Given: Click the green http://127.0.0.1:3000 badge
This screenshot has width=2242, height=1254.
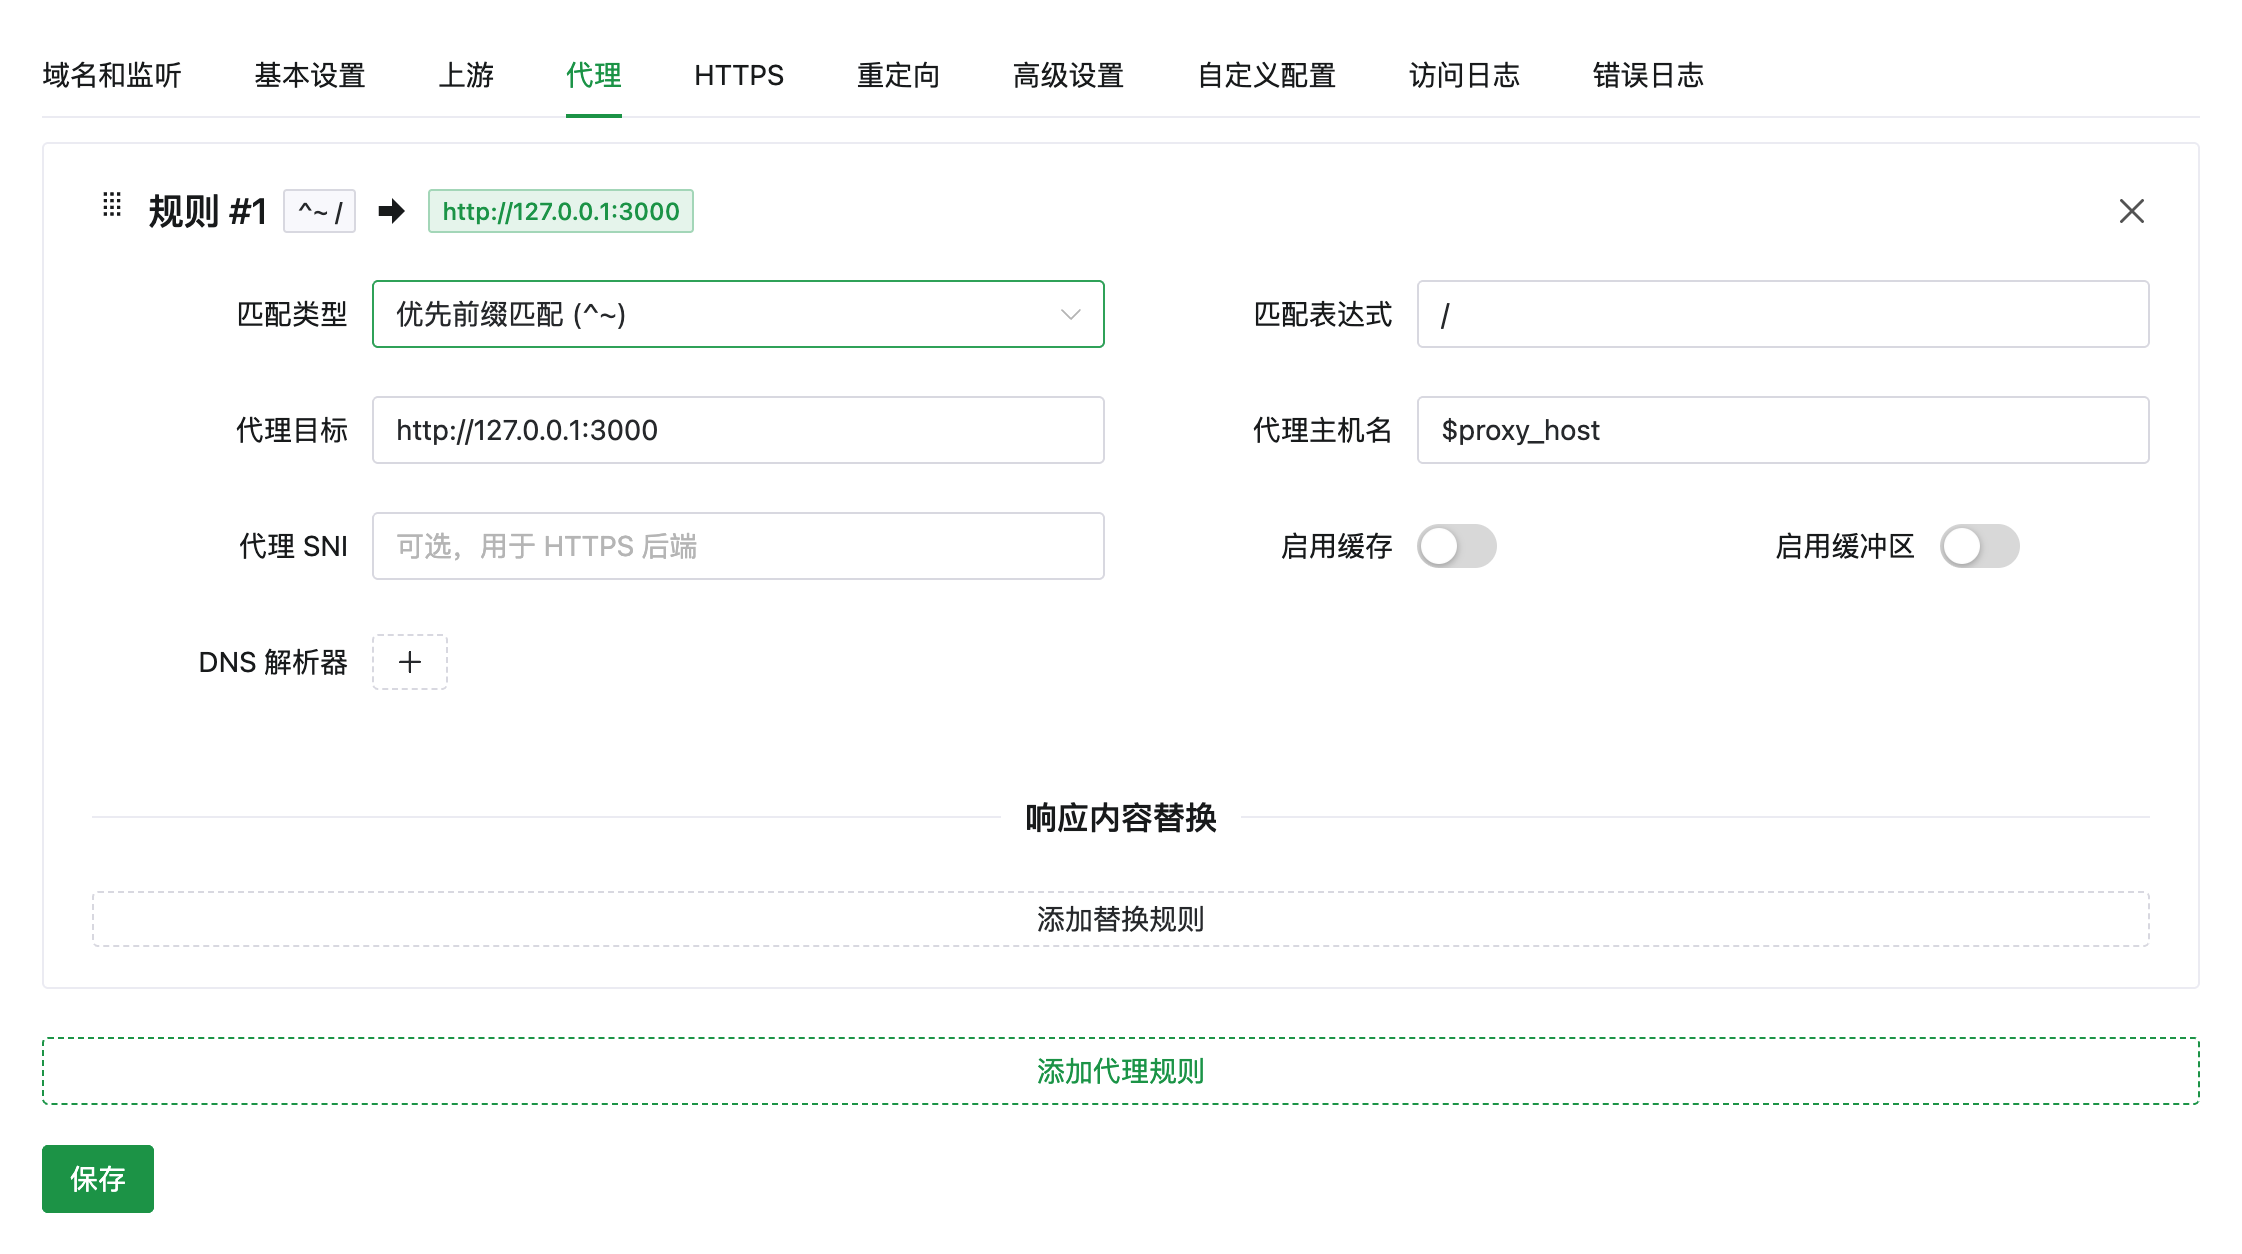Looking at the screenshot, I should click(561, 211).
